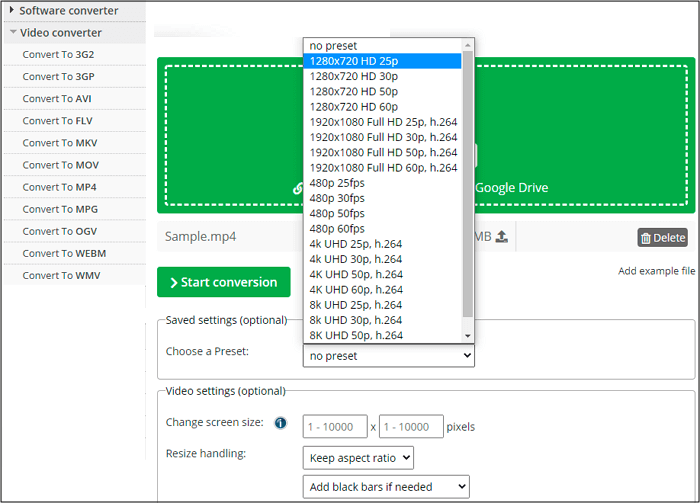Image resolution: width=700 pixels, height=503 pixels.
Task: Go to Convert To WEBM page
Action: tap(64, 253)
